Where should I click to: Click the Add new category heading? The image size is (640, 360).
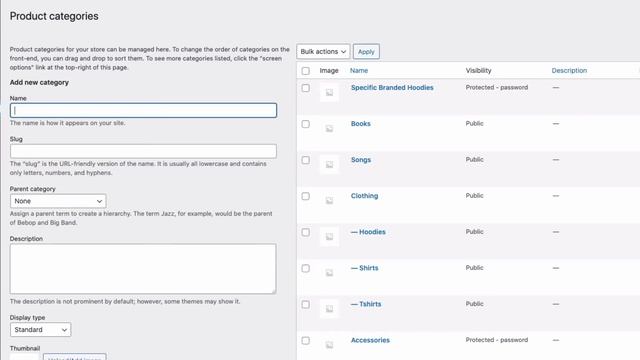39,82
